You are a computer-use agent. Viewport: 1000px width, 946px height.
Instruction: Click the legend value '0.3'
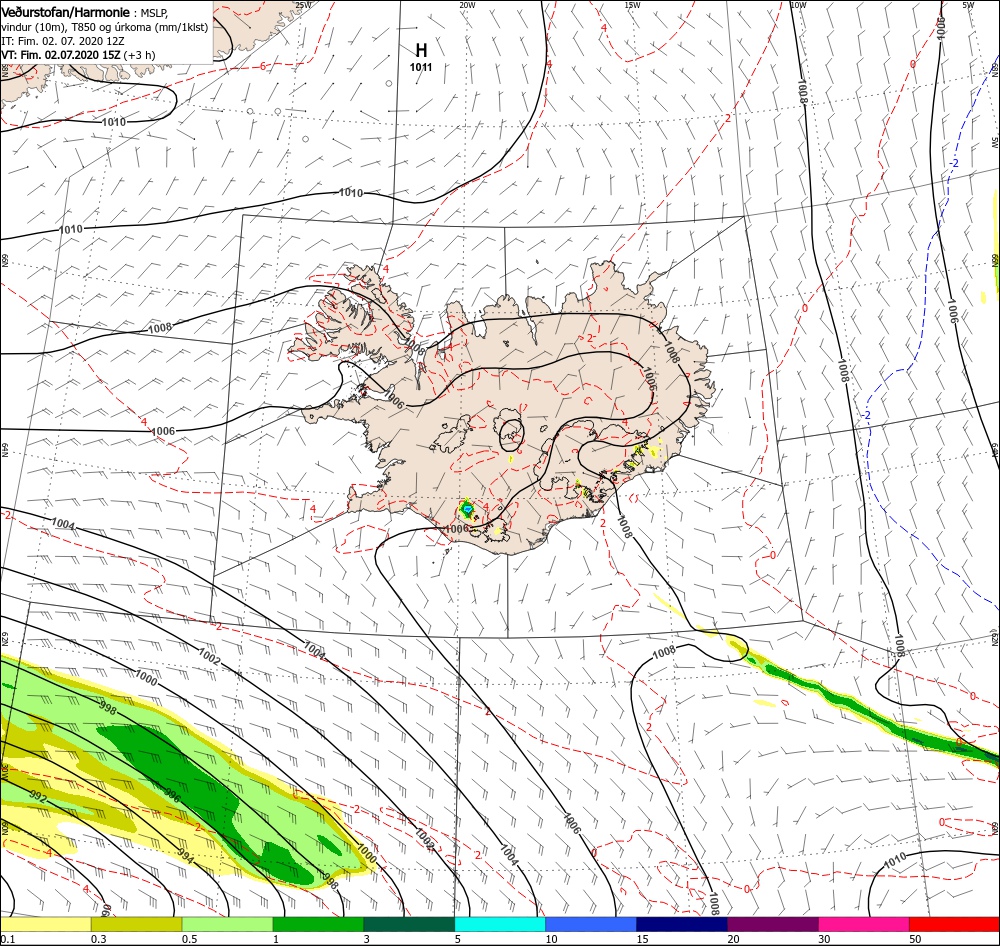tap(98, 939)
